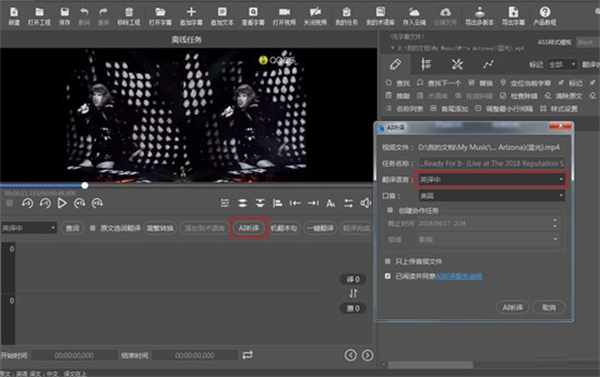Viewport: 600px width, 377px height.
Task: Click the 查看字幕 toolbar icon
Action: click(253, 16)
